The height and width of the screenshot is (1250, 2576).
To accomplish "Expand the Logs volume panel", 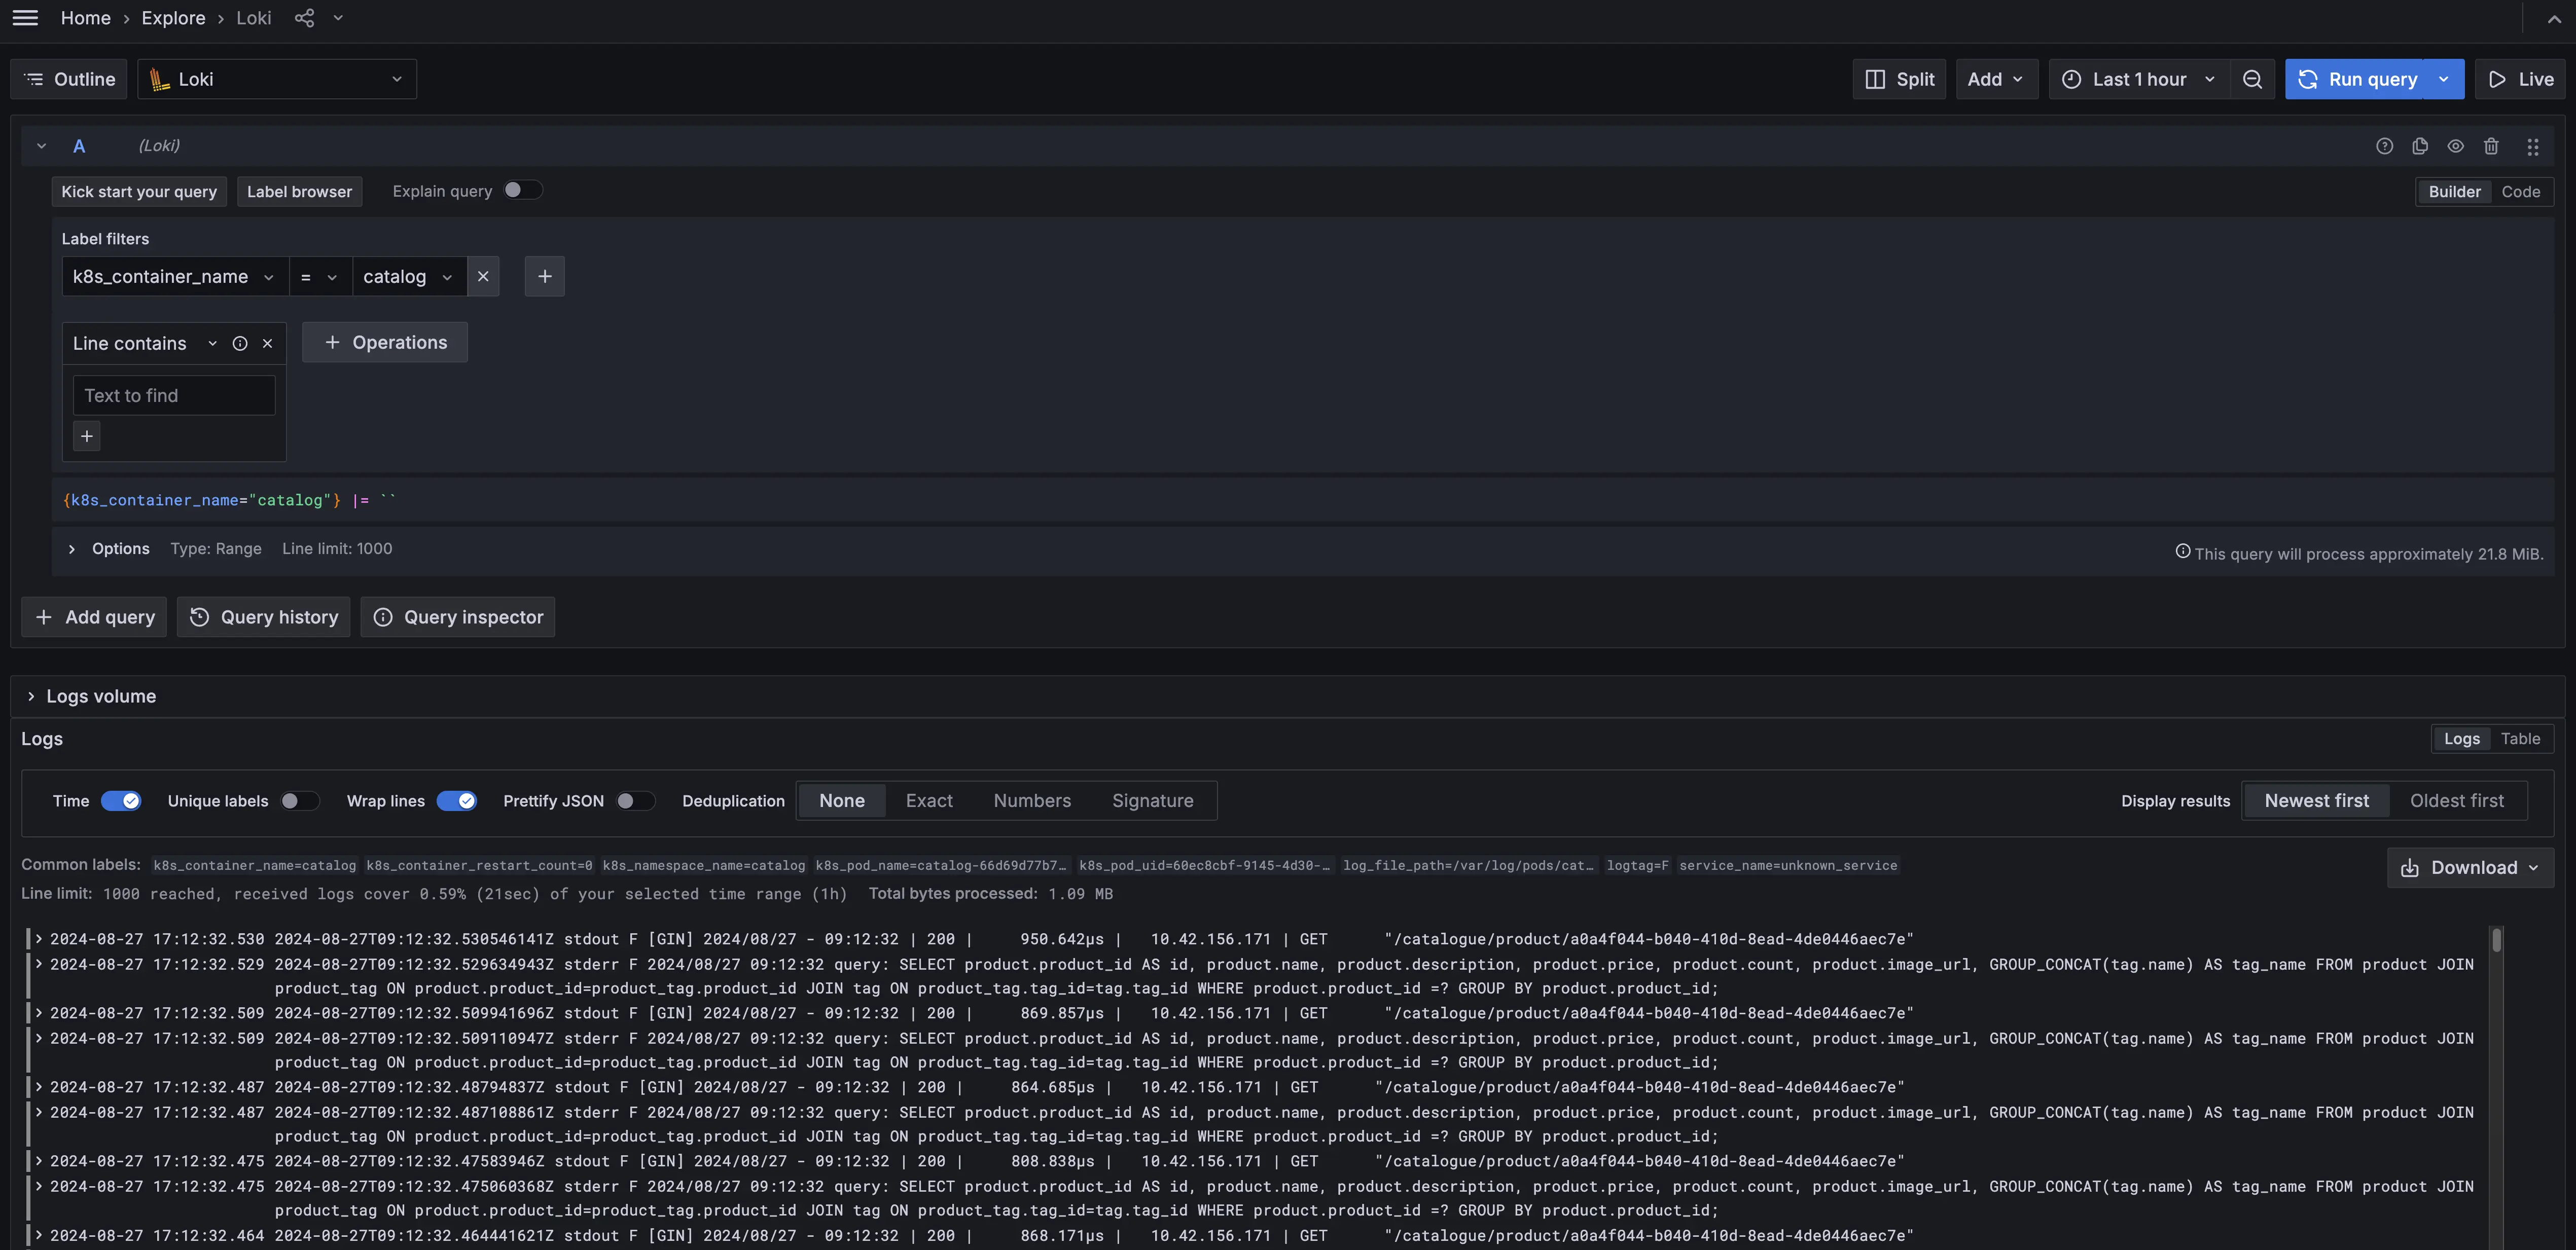I will [32, 696].
